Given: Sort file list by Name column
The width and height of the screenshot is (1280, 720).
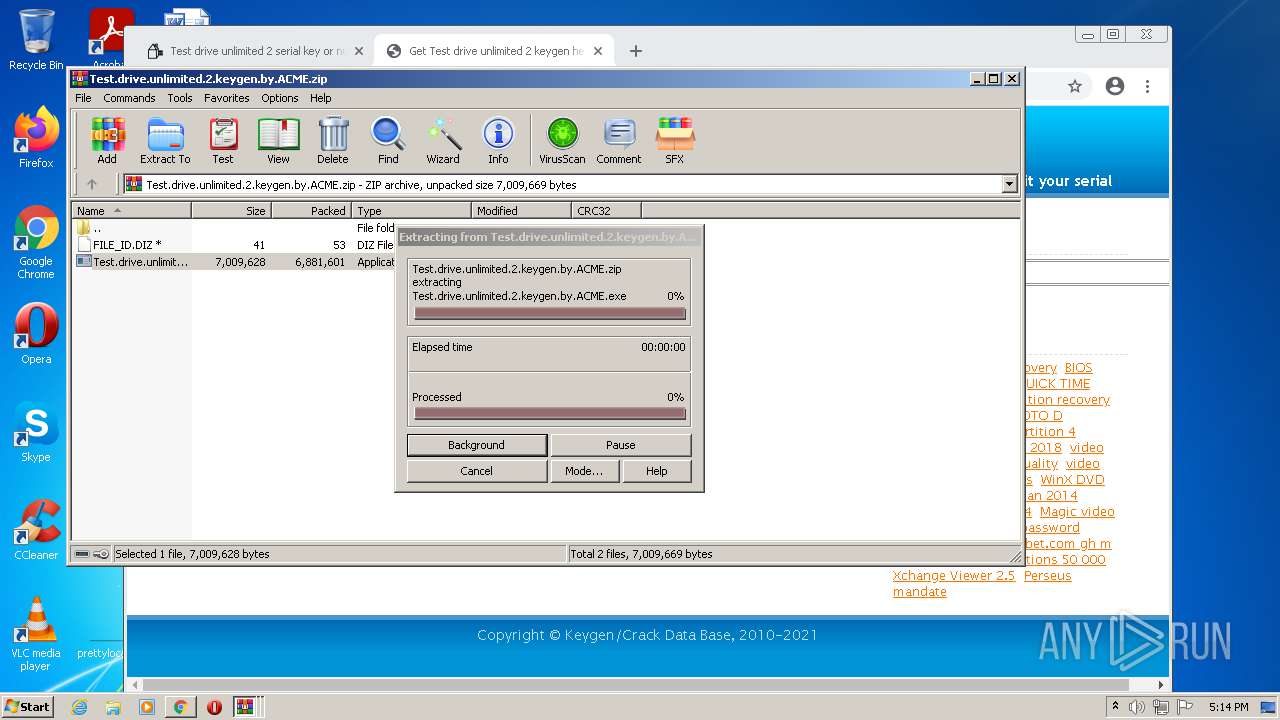Looking at the screenshot, I should (x=131, y=211).
